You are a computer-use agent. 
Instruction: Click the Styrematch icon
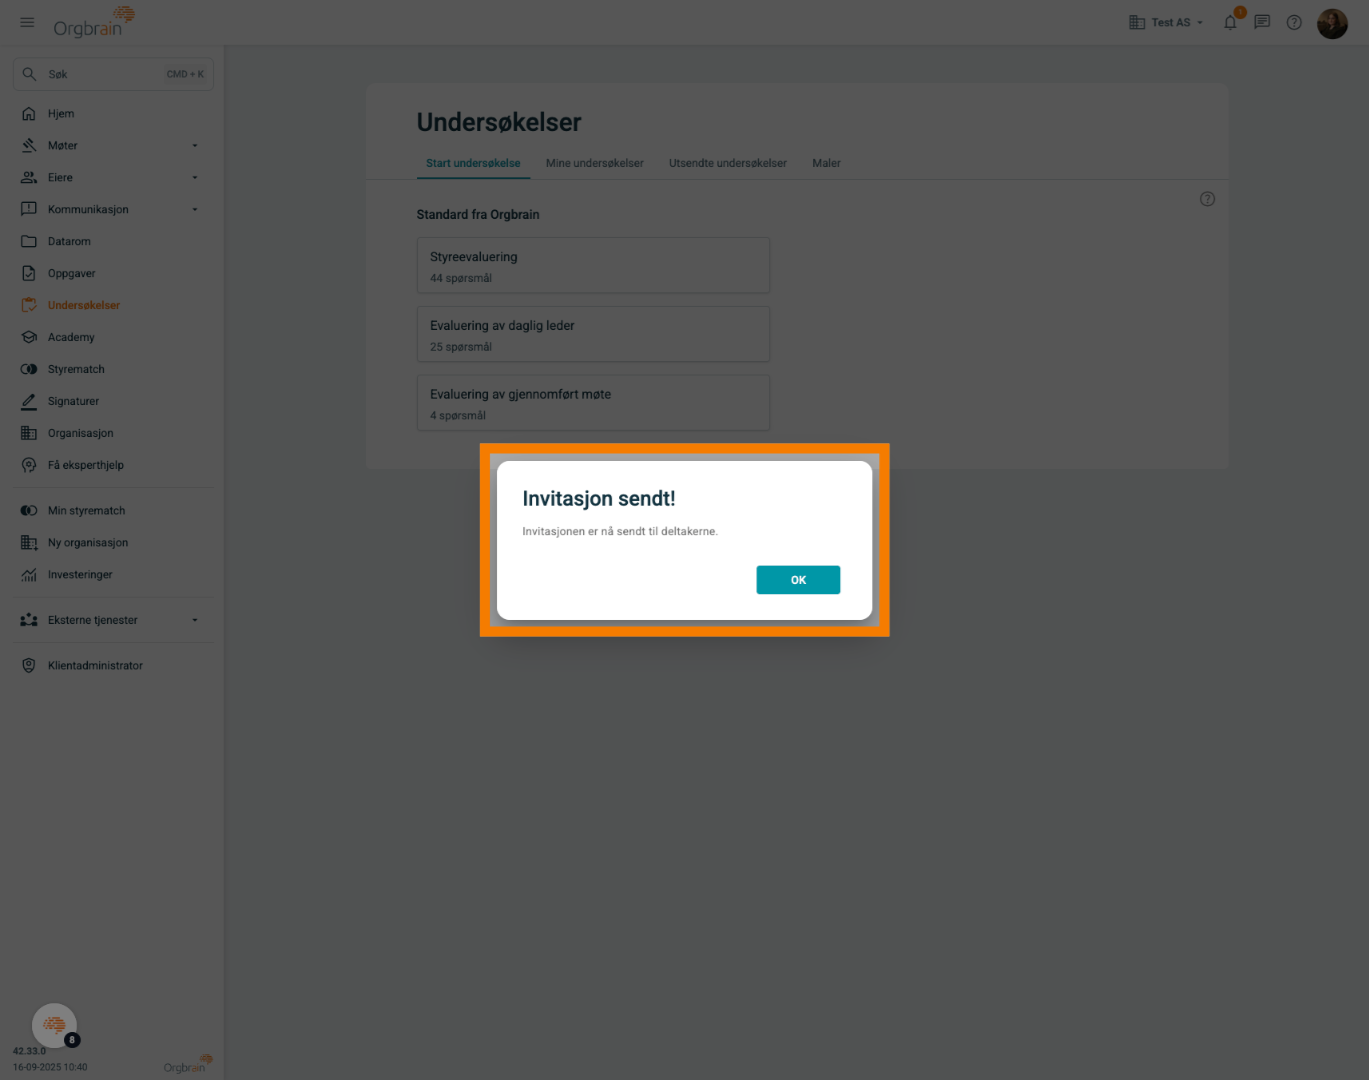coord(29,370)
